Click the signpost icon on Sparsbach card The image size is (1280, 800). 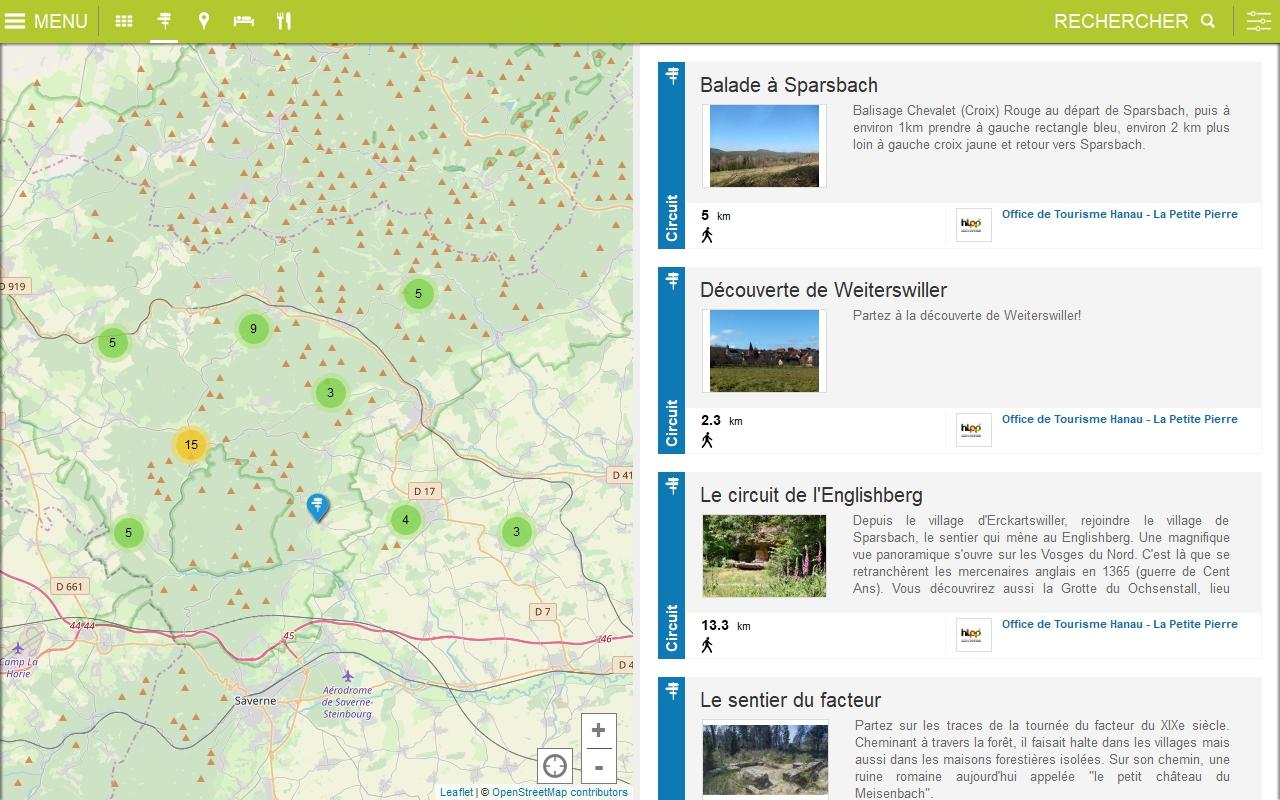672,75
